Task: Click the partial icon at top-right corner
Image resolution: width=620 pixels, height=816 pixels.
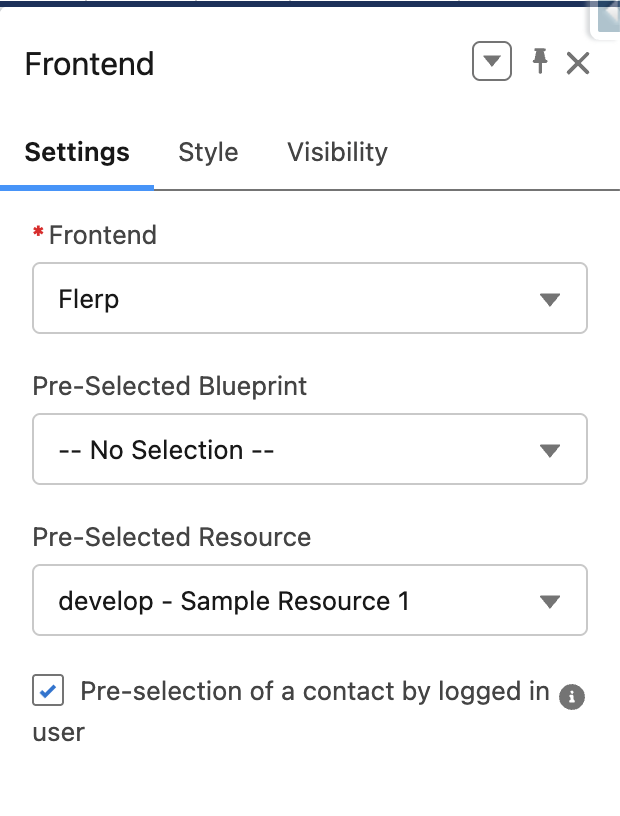Action: coord(608,15)
